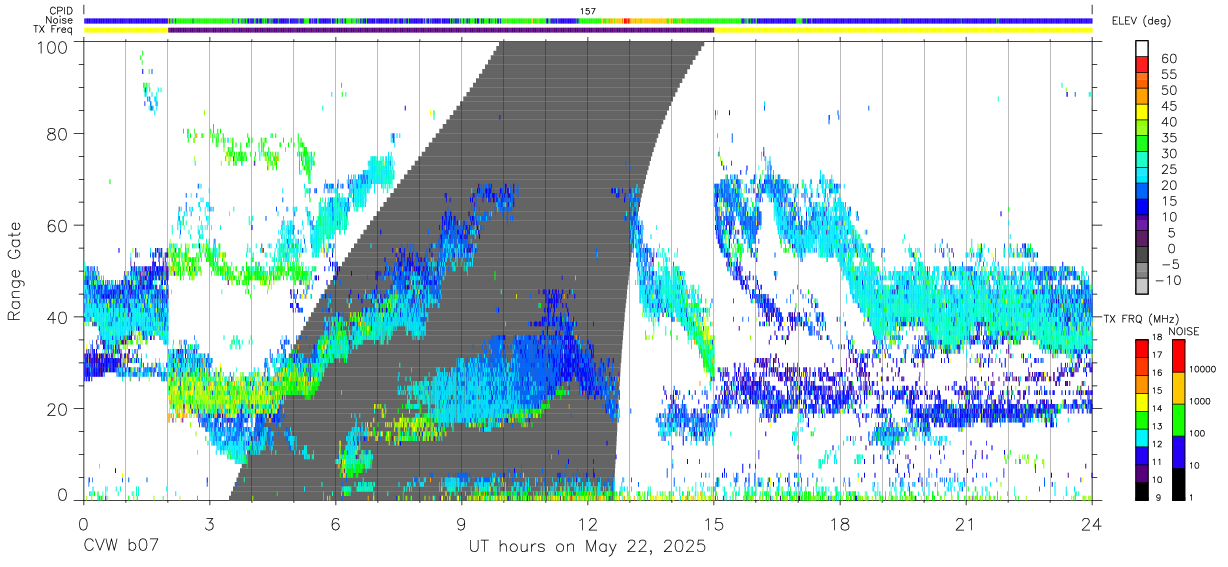Image resolution: width=1228 pixels, height=567 pixels.
Task: Click the 'ELEV (deg)' colorbar title
Action: point(1141,21)
